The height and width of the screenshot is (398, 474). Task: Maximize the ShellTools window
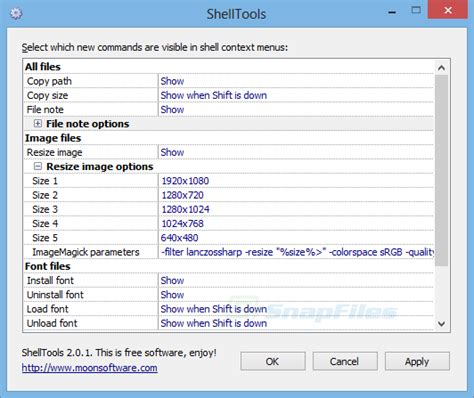click(416, 10)
